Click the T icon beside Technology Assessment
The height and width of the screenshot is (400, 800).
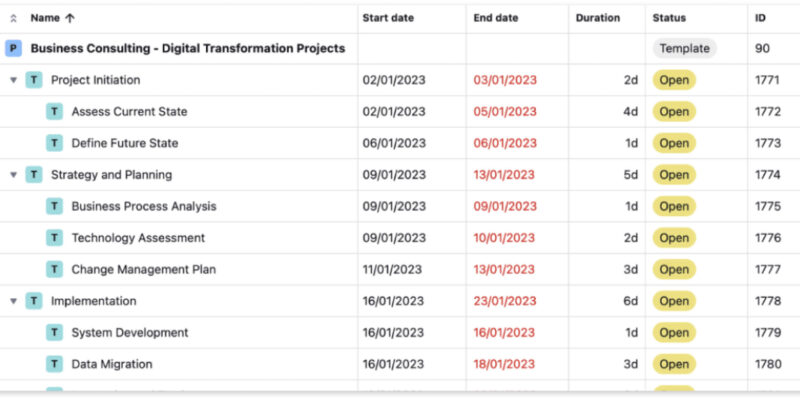click(54, 238)
